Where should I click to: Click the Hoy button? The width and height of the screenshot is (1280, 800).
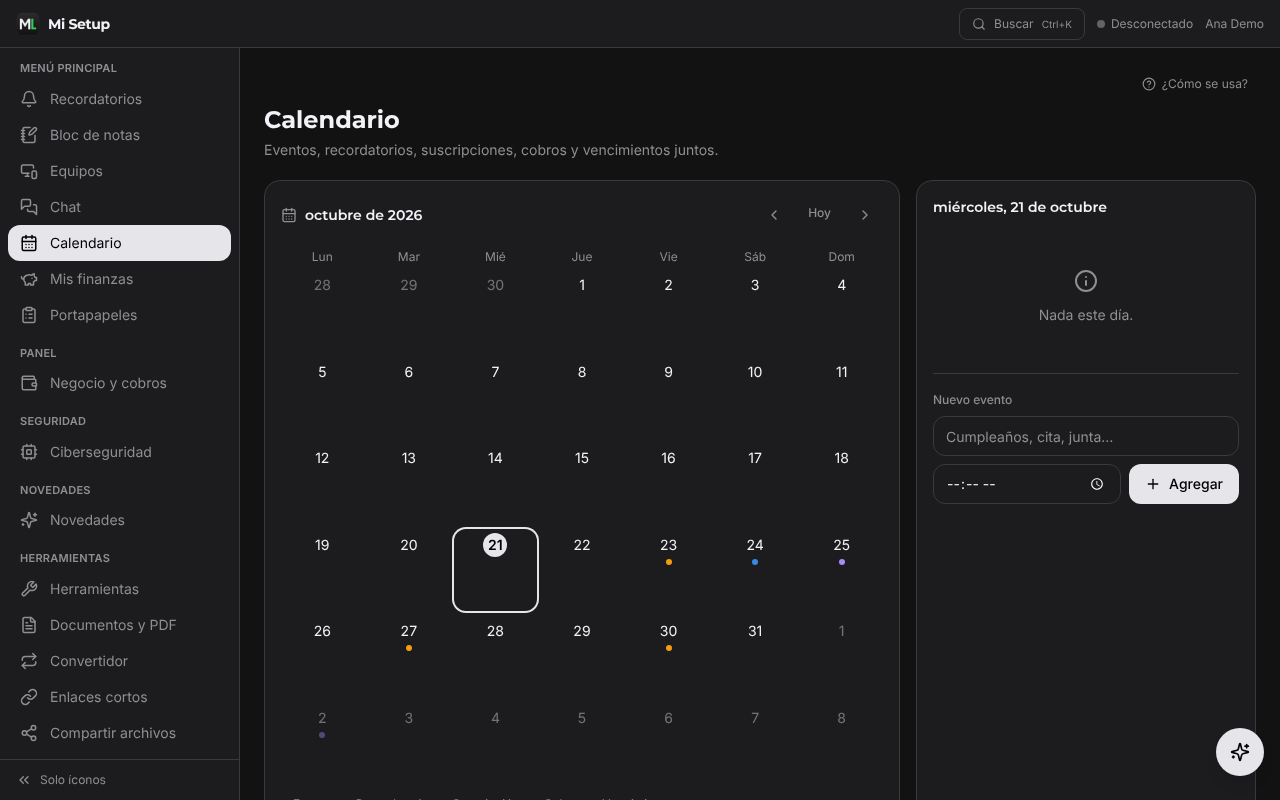pyautogui.click(x=819, y=213)
